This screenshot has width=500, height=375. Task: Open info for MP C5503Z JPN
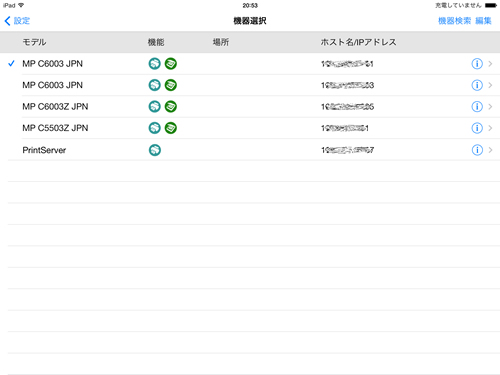click(477, 128)
